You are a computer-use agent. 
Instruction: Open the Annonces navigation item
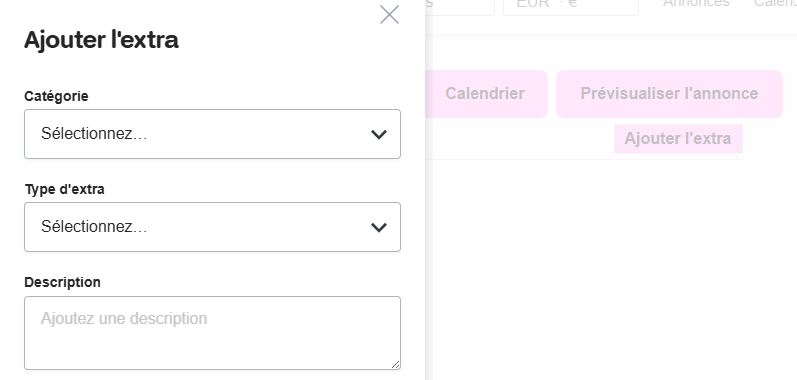[696, 3]
